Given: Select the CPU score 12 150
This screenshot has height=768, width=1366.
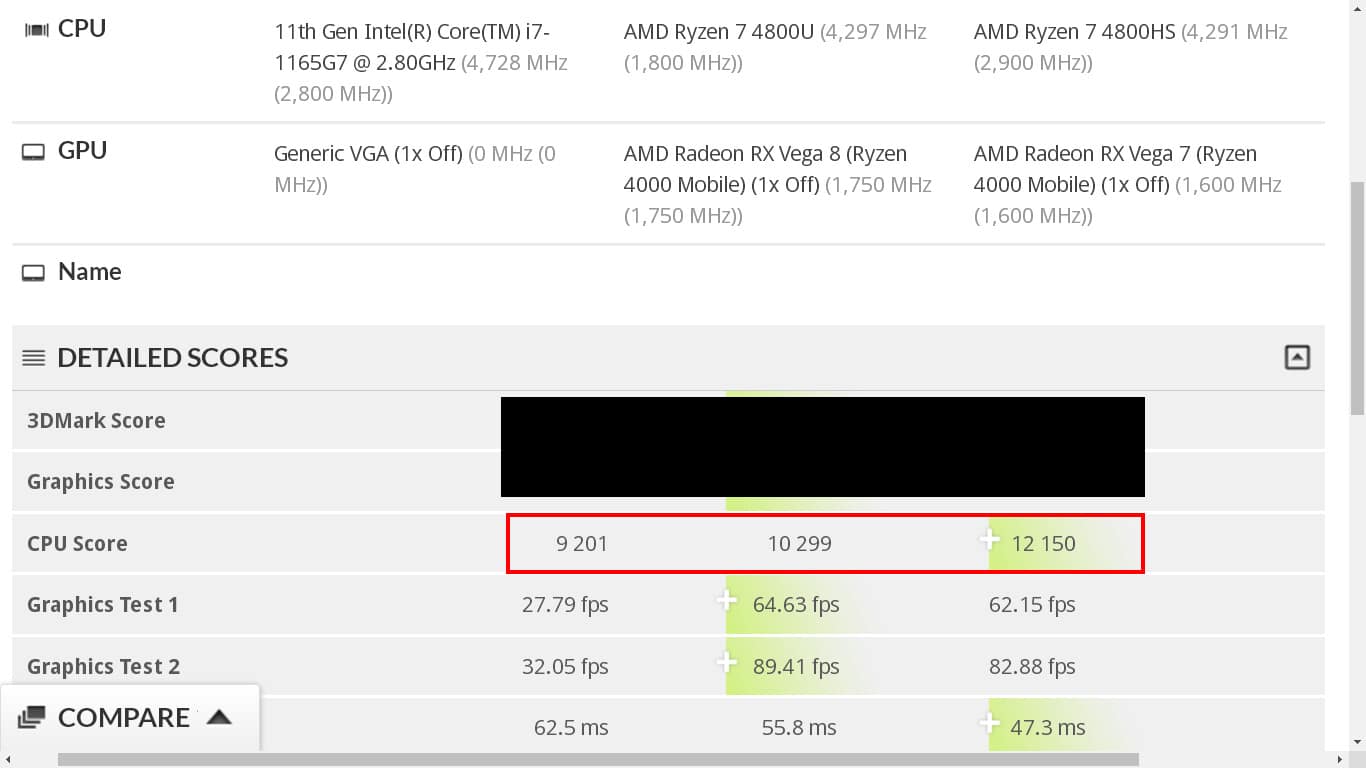Looking at the screenshot, I should tap(1044, 544).
